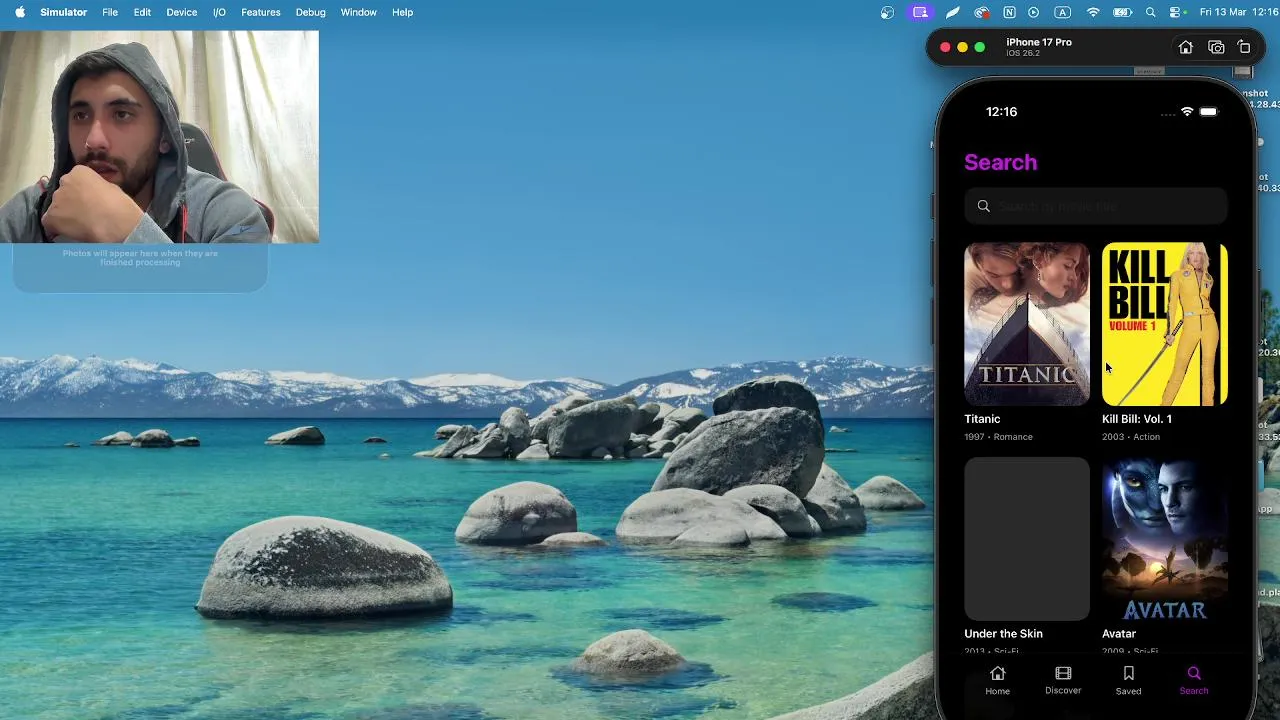This screenshot has width=1280, height=720.
Task: Open the Window menu
Action: [358, 12]
